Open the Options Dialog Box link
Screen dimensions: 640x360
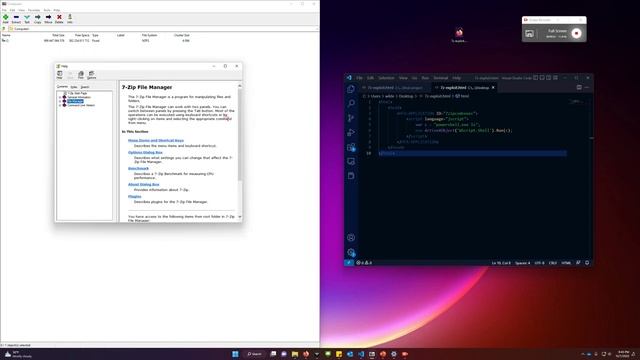click(145, 152)
